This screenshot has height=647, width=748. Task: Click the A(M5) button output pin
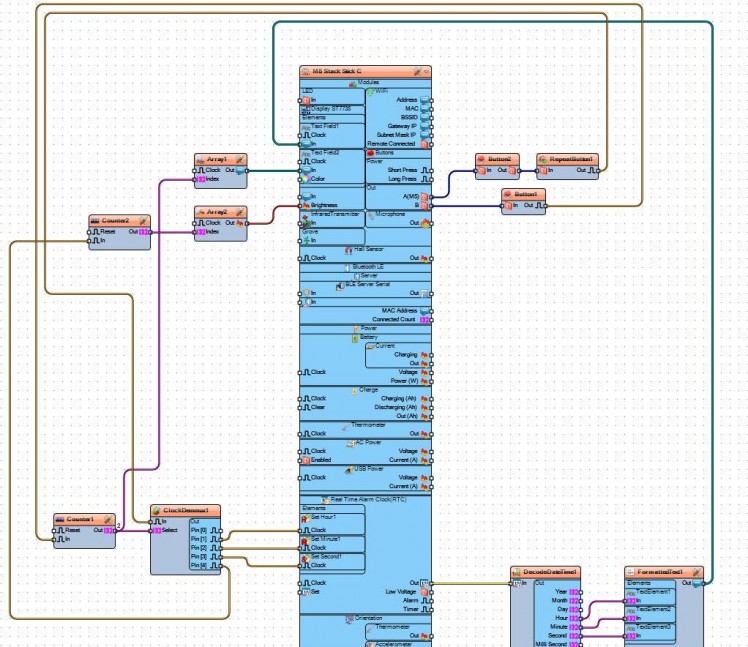click(431, 197)
